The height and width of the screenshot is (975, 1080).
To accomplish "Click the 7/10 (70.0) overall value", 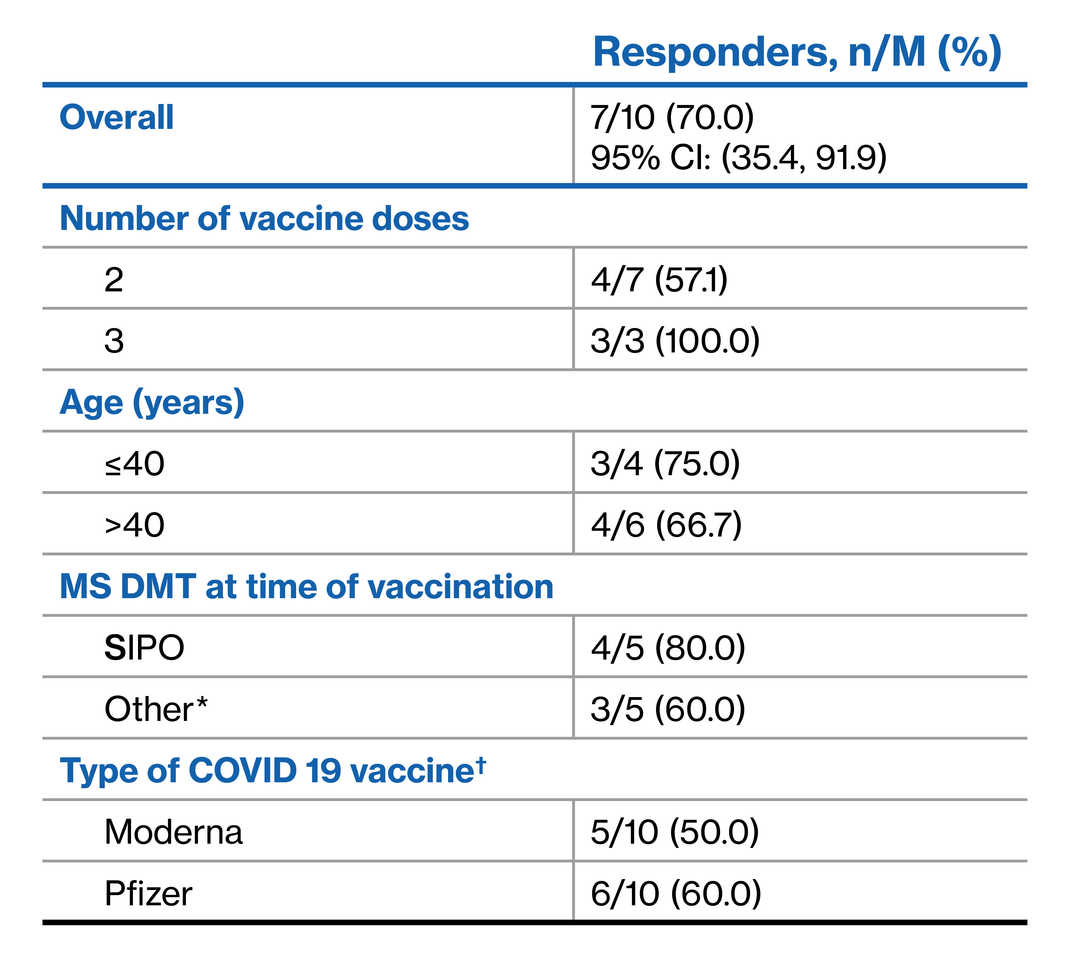I will 672,118.
